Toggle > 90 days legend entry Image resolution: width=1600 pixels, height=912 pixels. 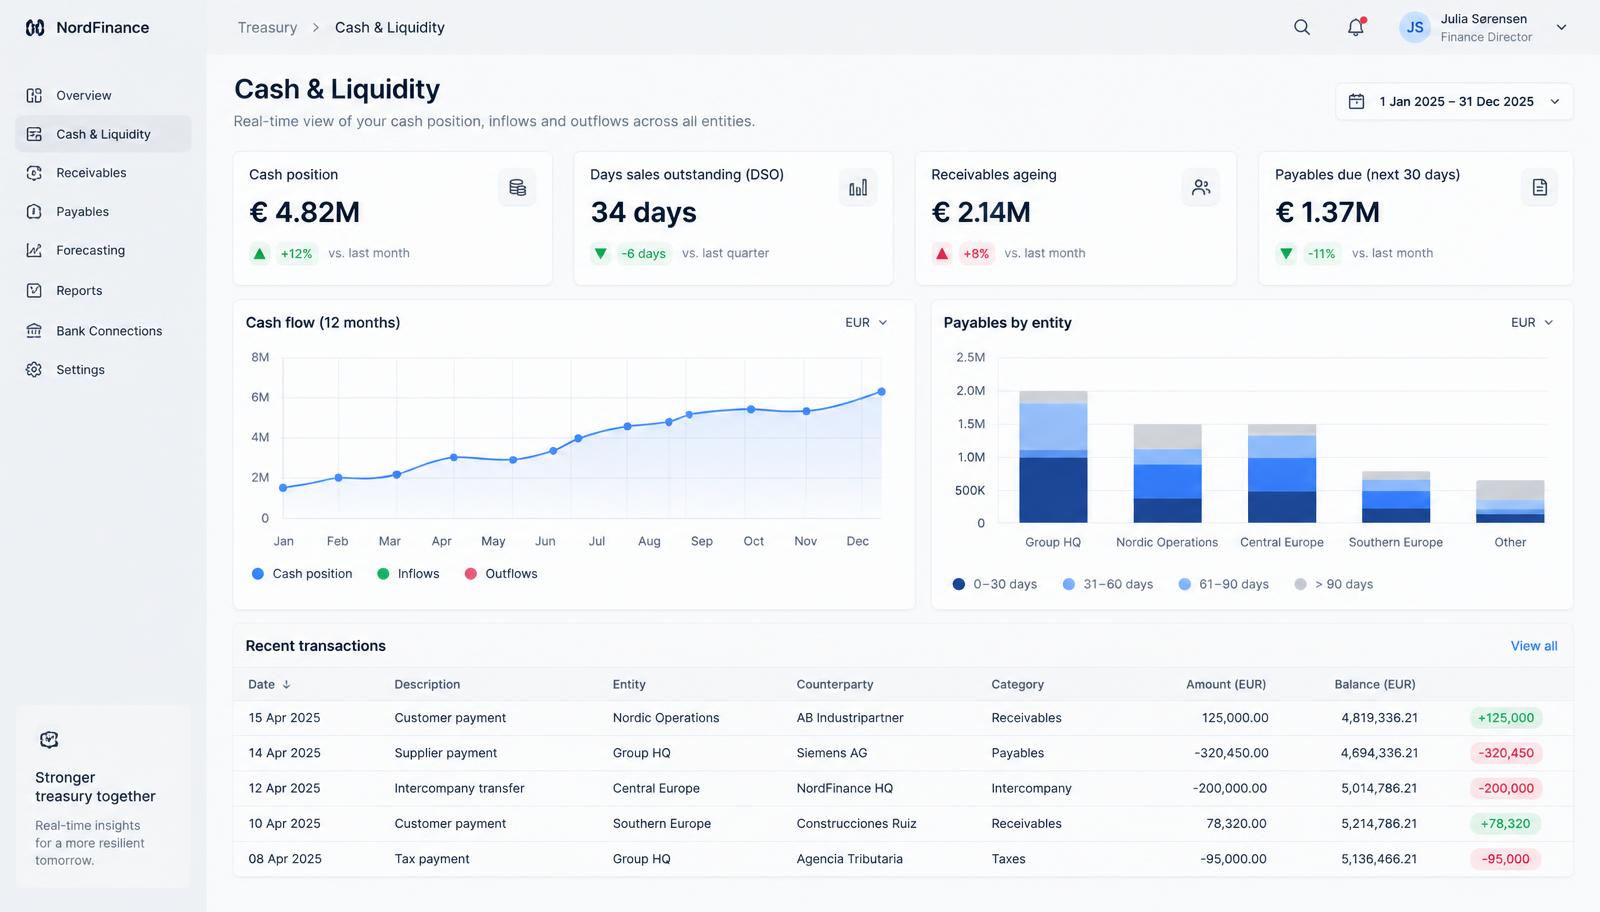pyautogui.click(x=1334, y=585)
